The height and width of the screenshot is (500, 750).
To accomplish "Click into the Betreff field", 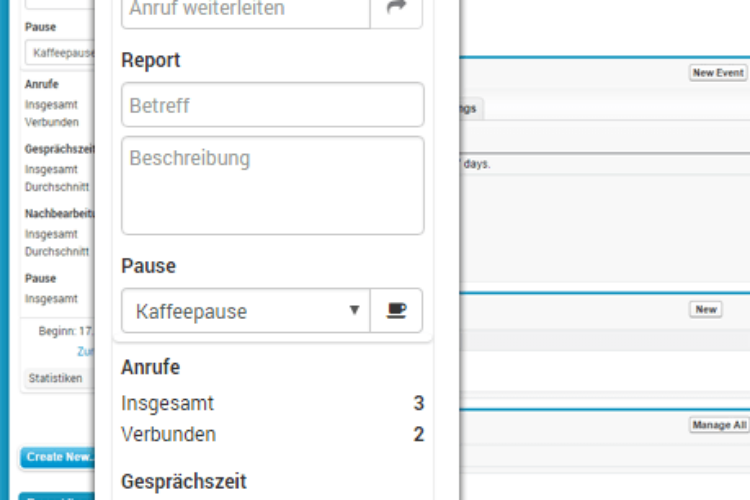I will [273, 105].
